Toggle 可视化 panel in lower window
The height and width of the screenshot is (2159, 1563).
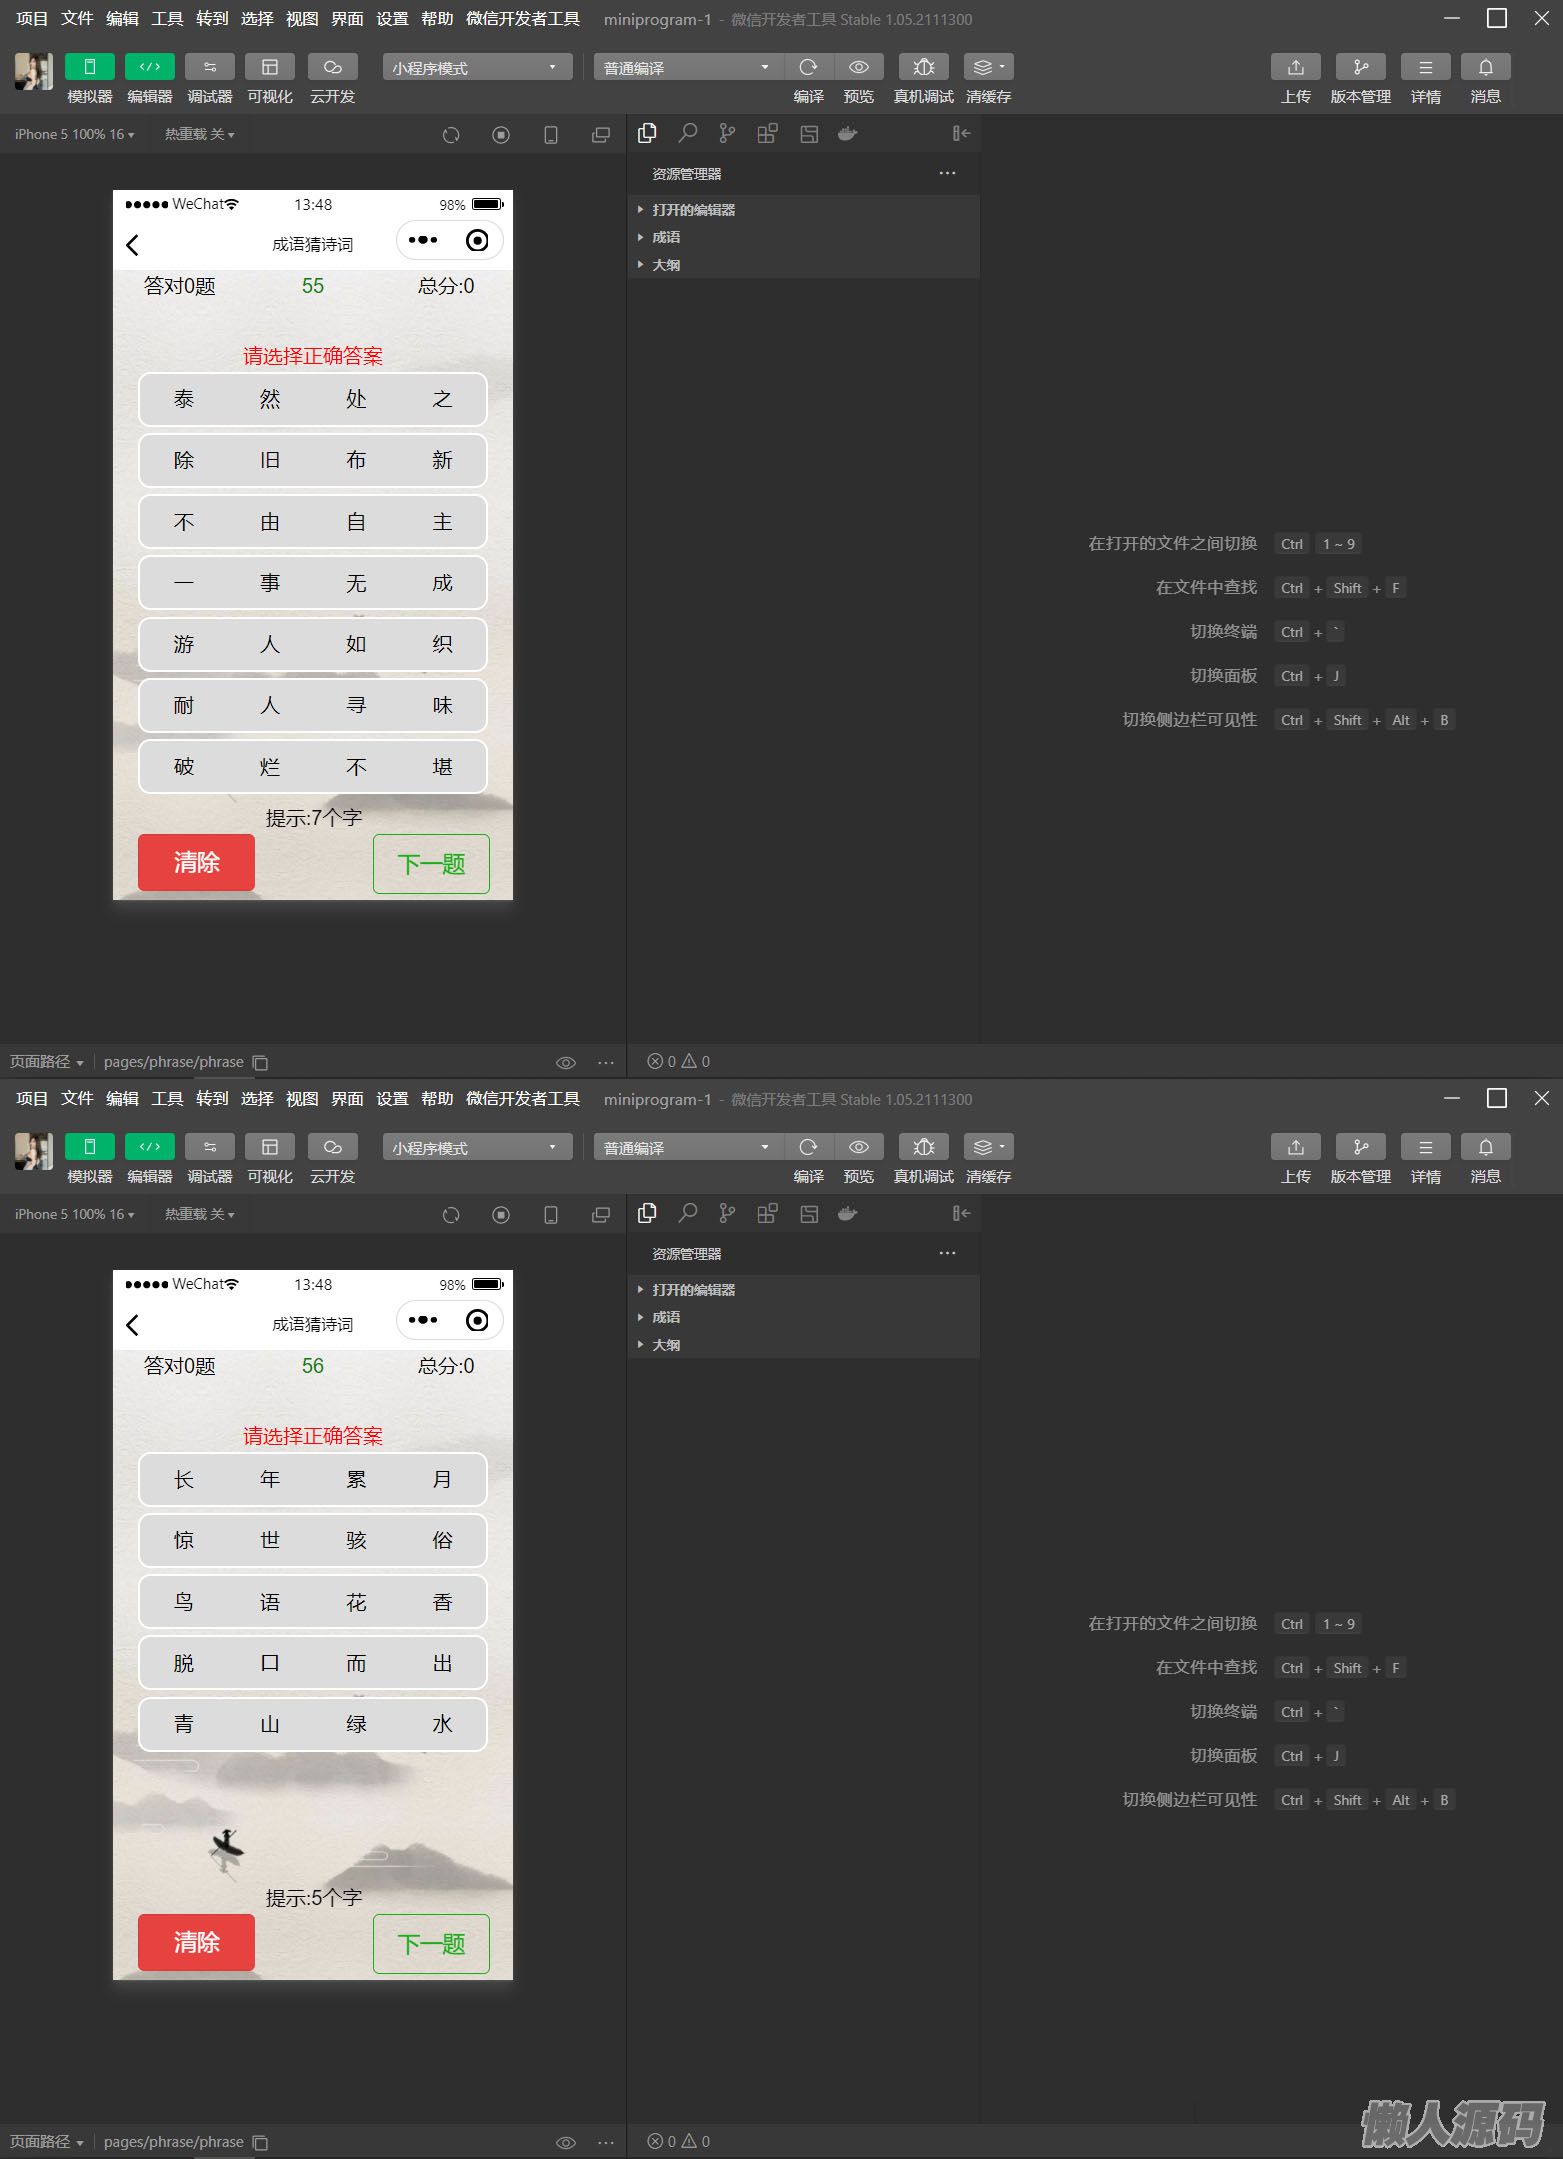(x=270, y=1147)
